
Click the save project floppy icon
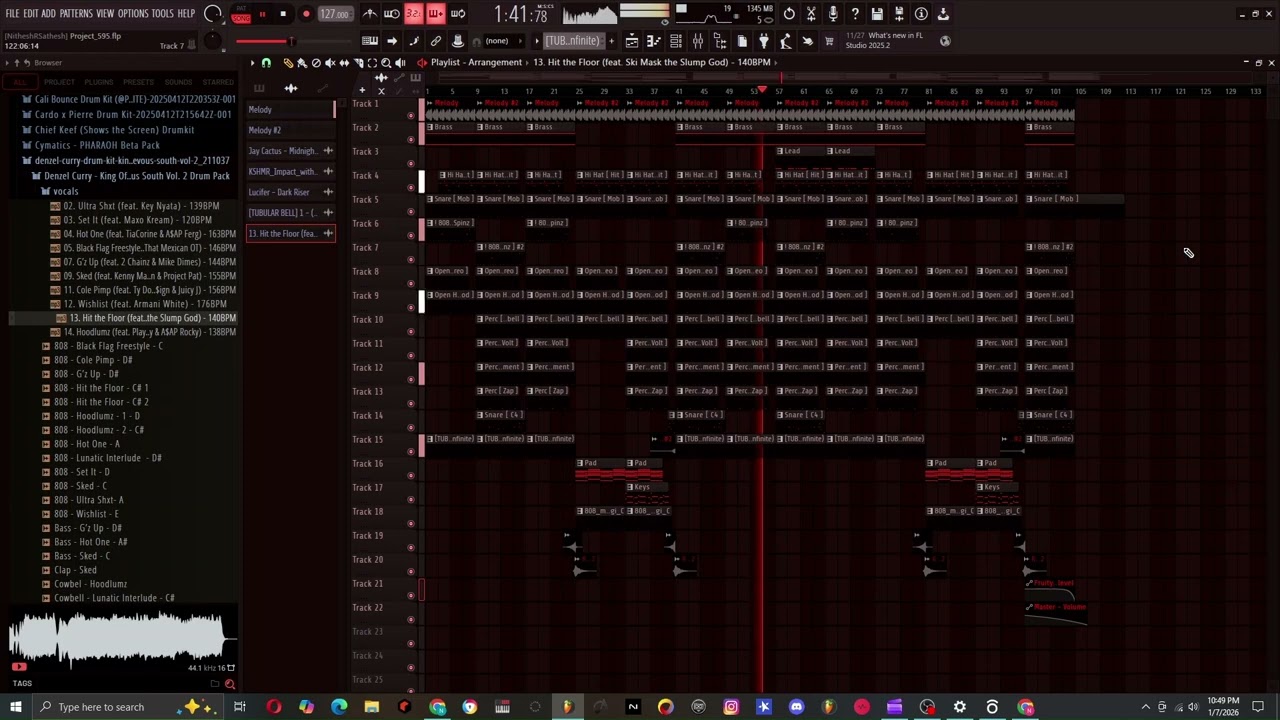(x=877, y=14)
